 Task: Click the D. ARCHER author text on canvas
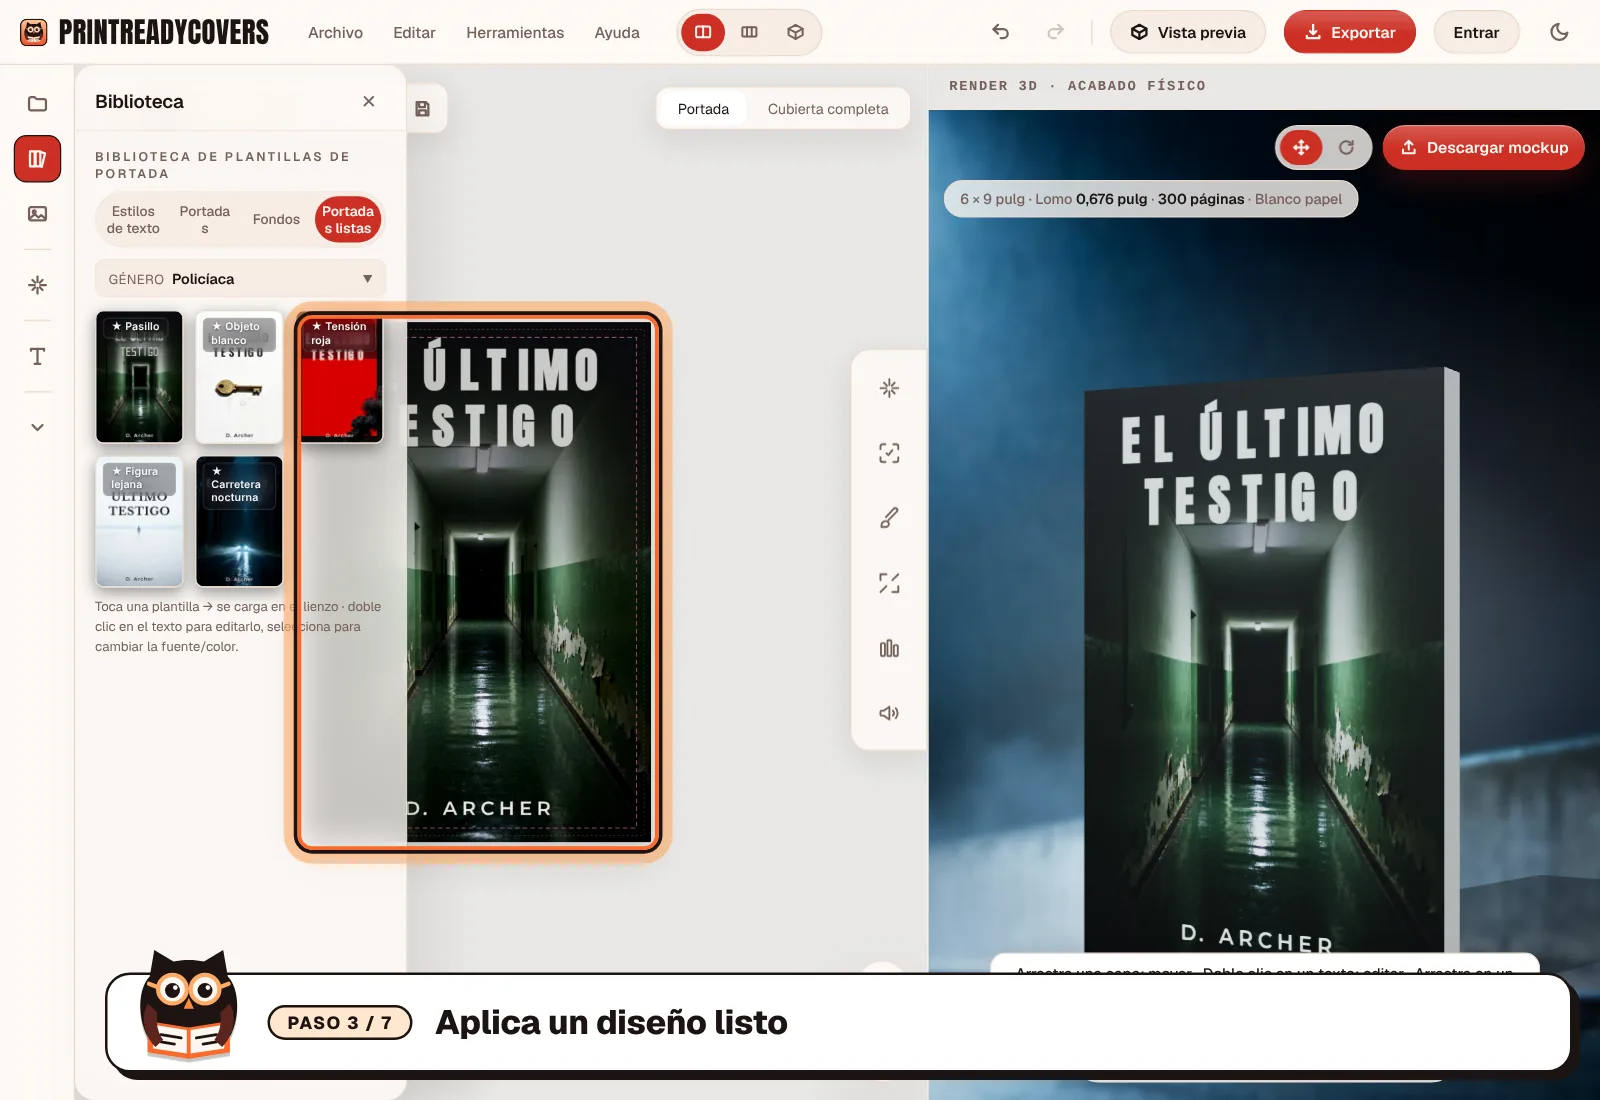479,808
